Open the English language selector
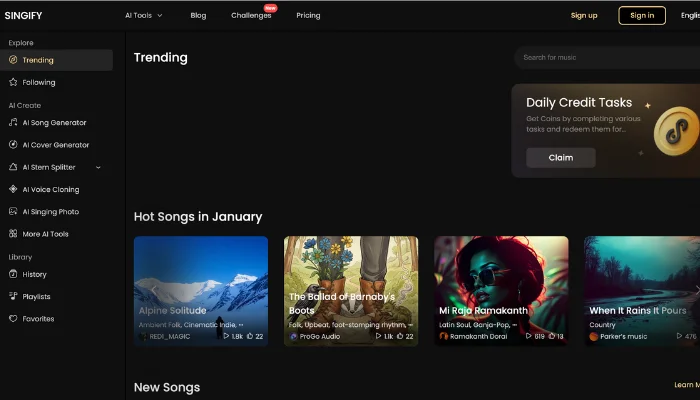 [690, 15]
